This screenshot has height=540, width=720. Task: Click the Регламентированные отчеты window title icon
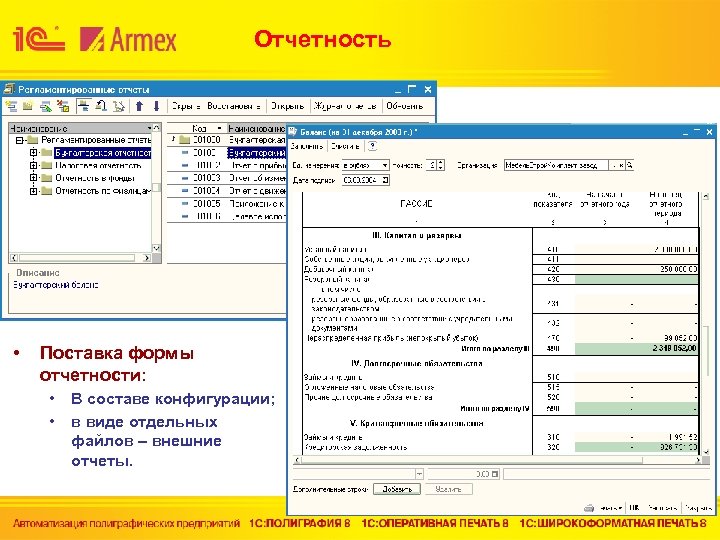(x=9, y=89)
